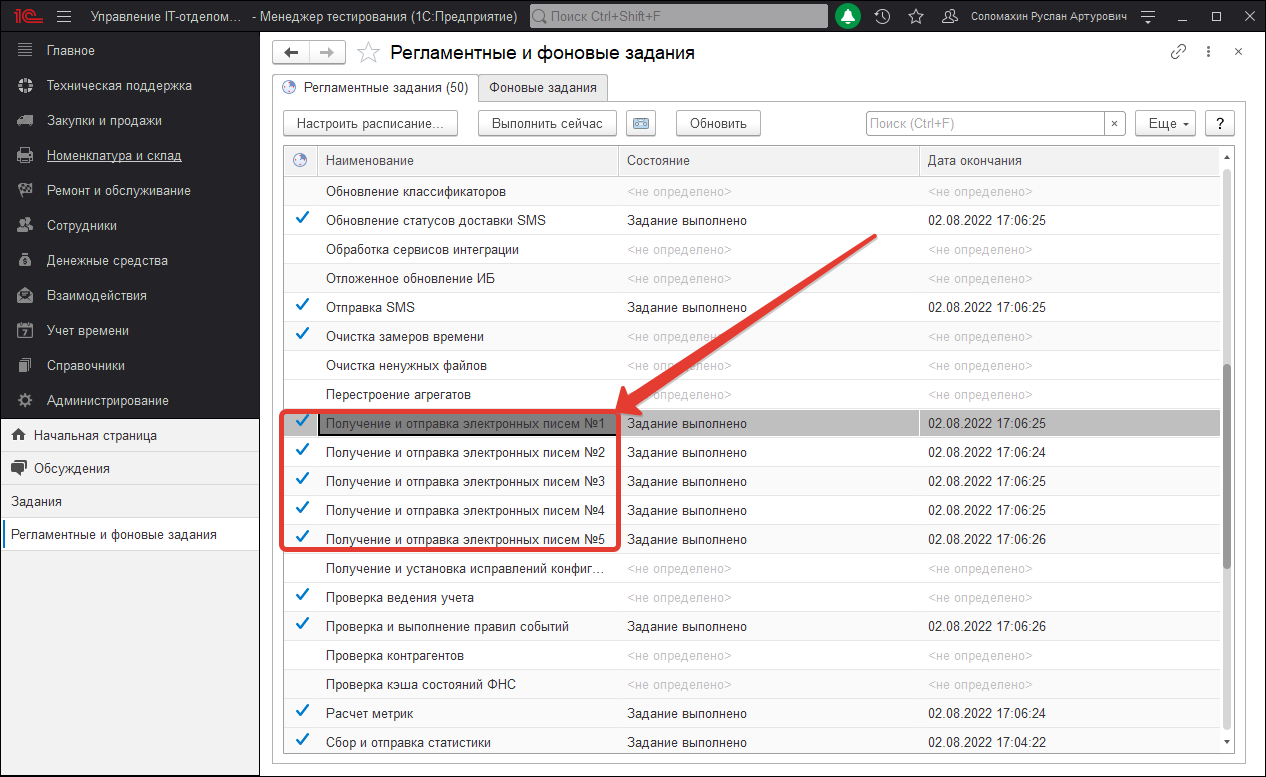Viewport: 1266px width, 777px height.
Task: Open favorites star in title bar
Action: click(915, 17)
